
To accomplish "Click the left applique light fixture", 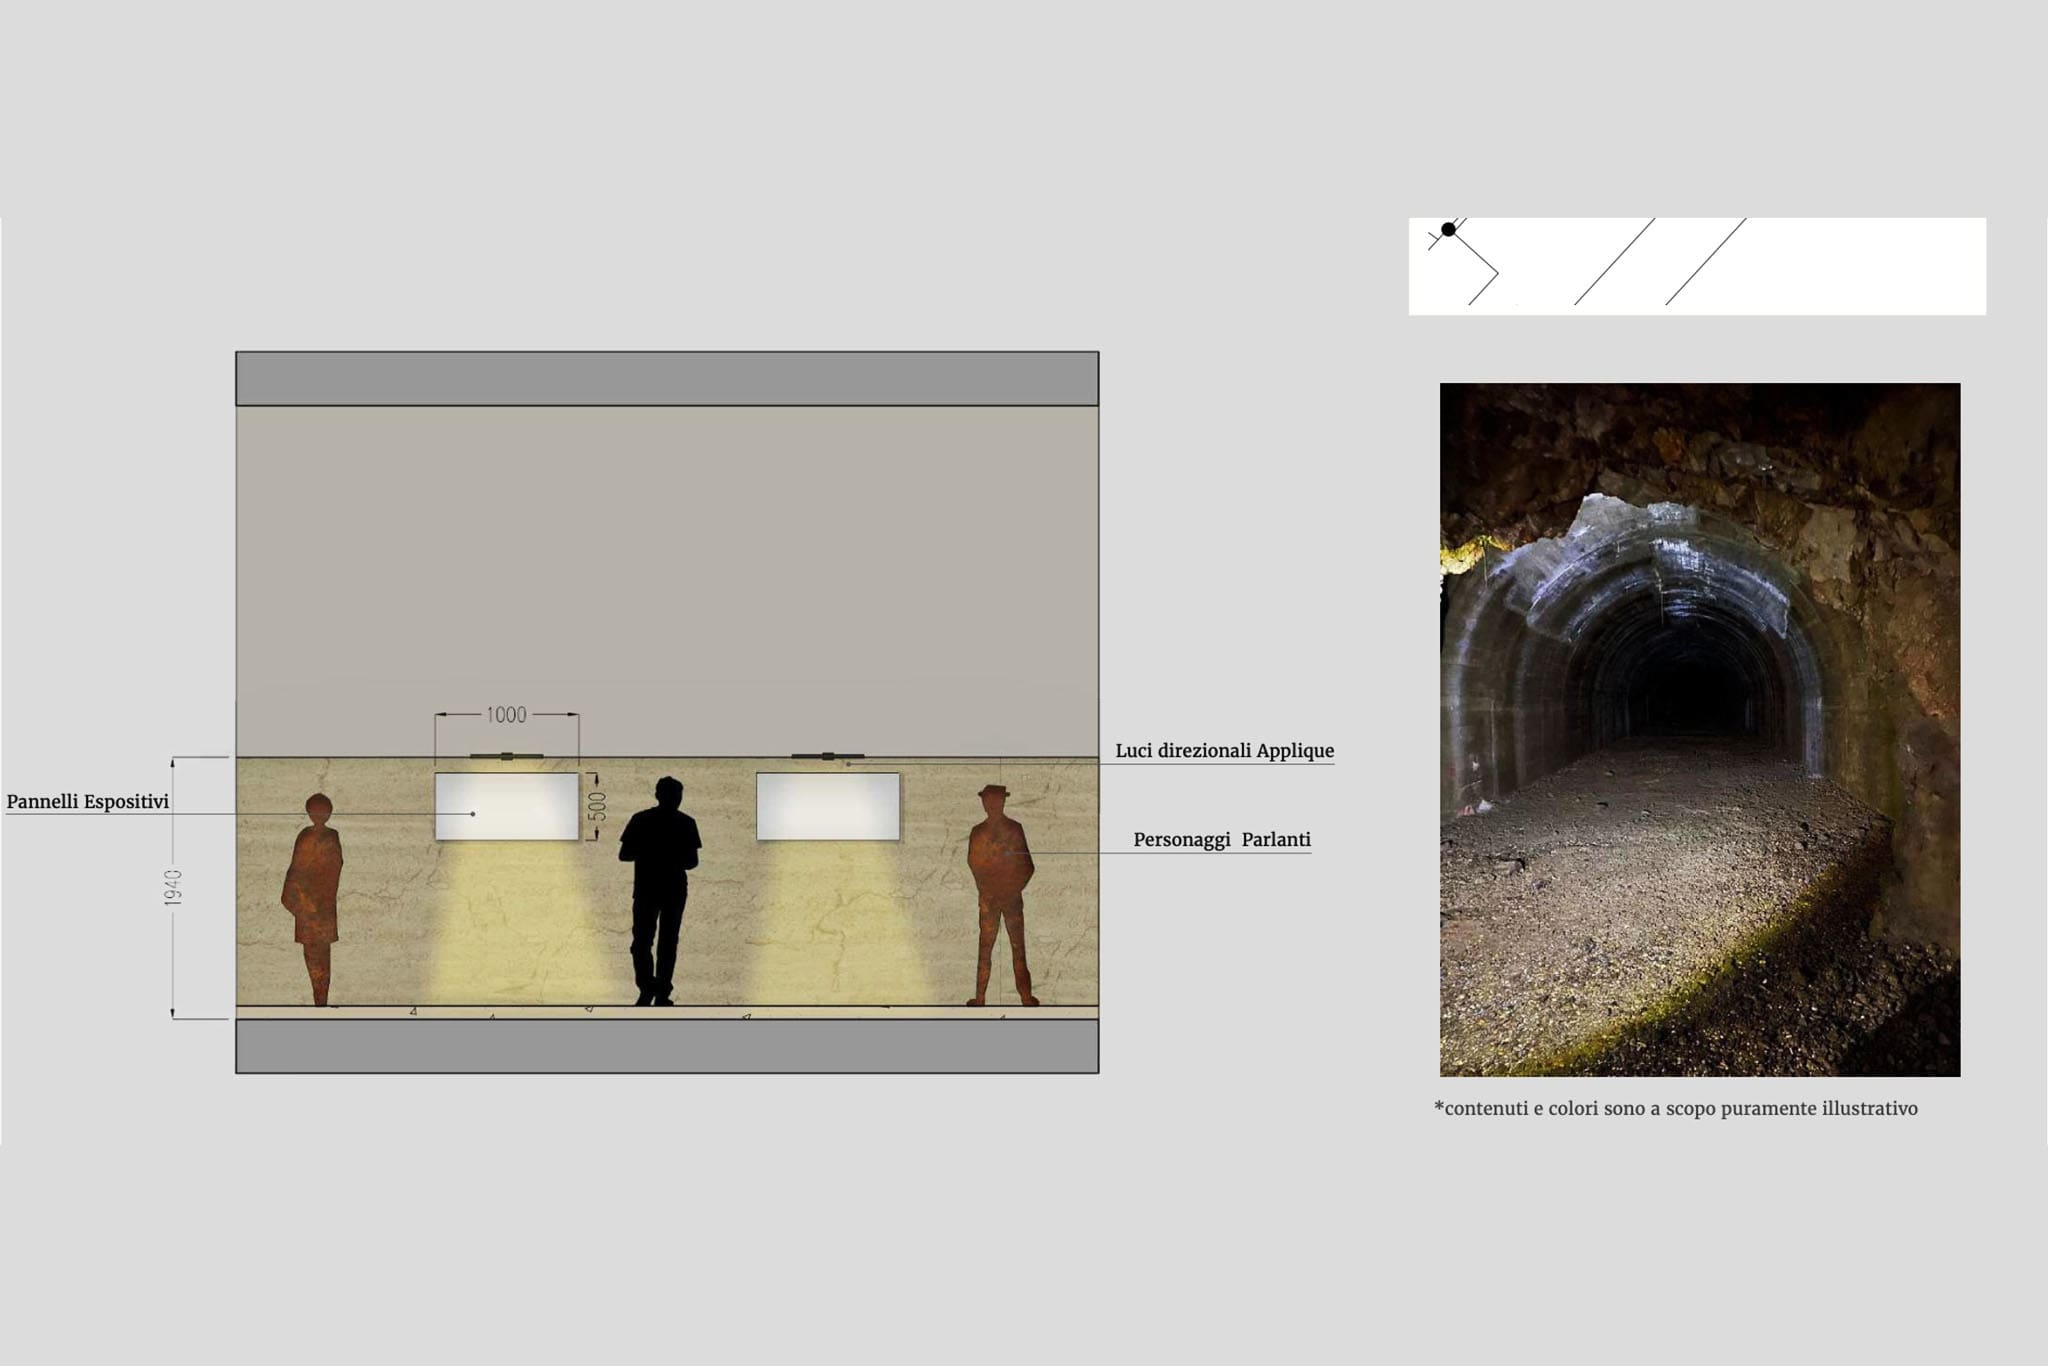I will [x=507, y=756].
